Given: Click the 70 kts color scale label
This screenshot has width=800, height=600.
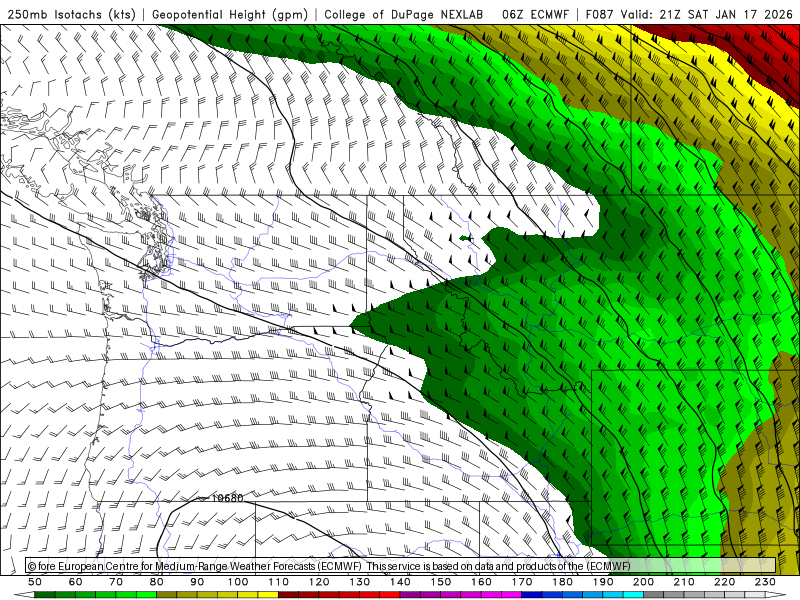Looking at the screenshot, I should click(x=116, y=582).
